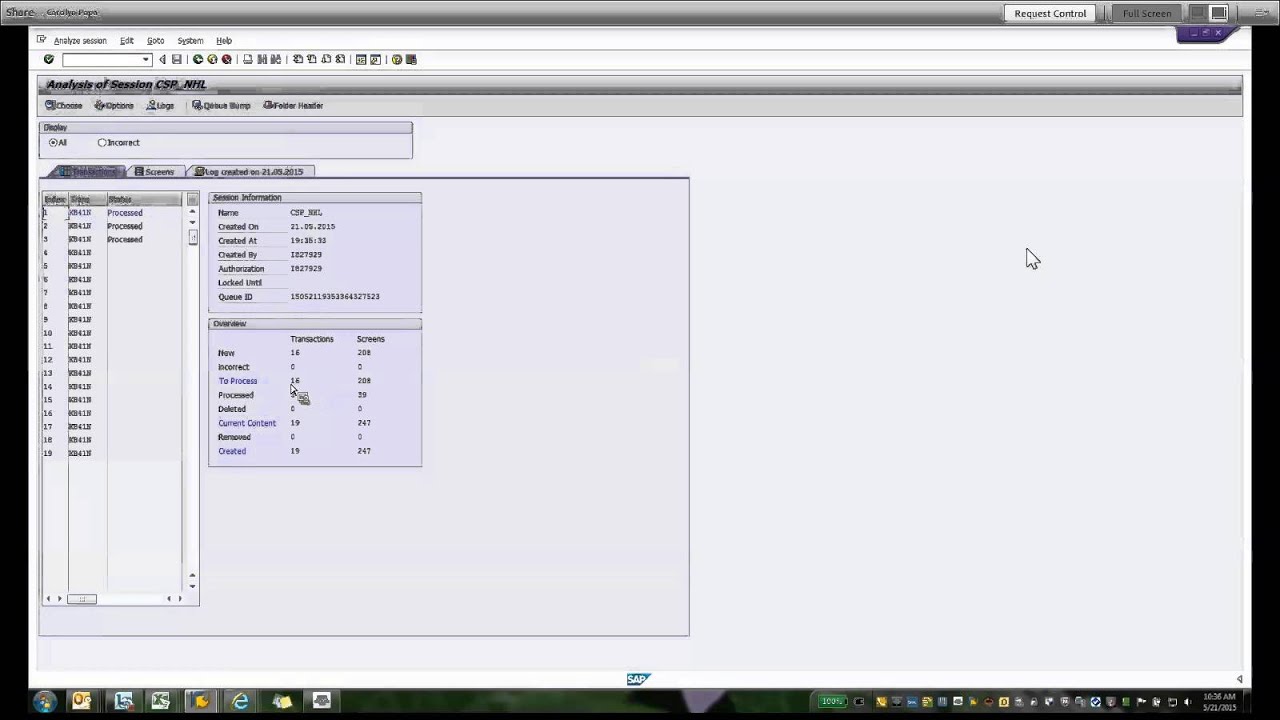The height and width of the screenshot is (720, 1280).
Task: Open the System menu
Action: [x=190, y=41]
